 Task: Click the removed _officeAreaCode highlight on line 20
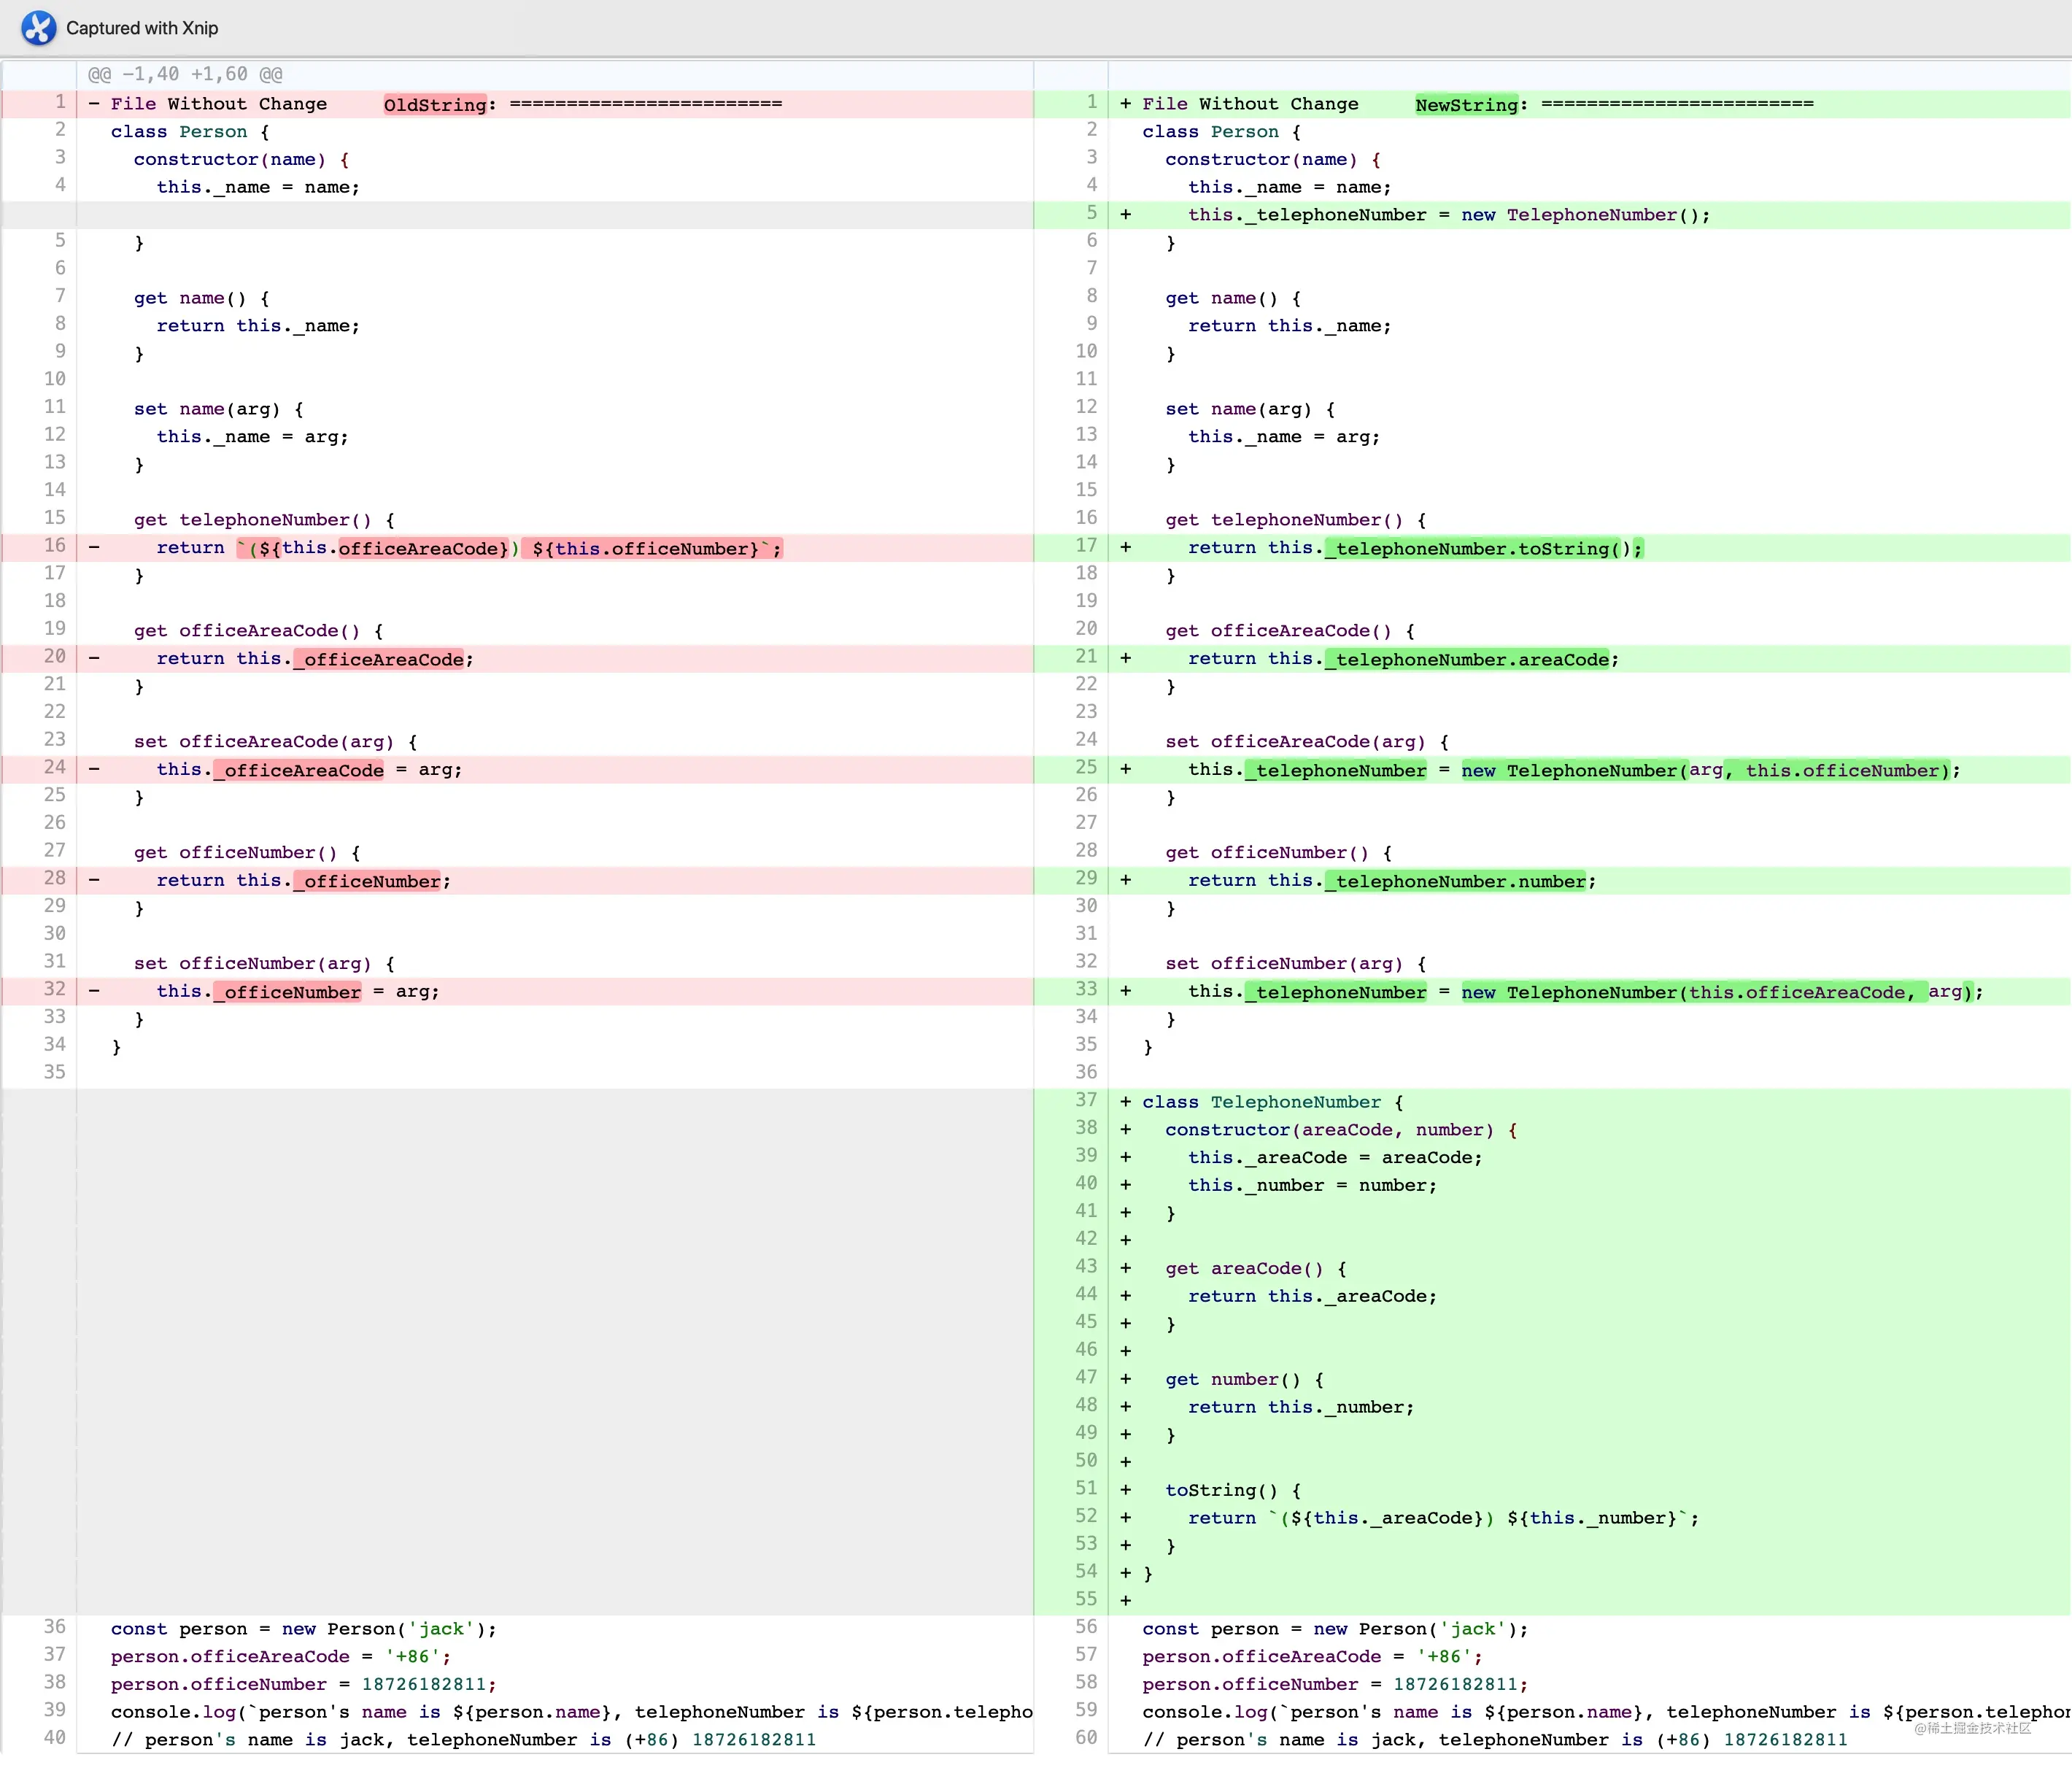[x=379, y=659]
